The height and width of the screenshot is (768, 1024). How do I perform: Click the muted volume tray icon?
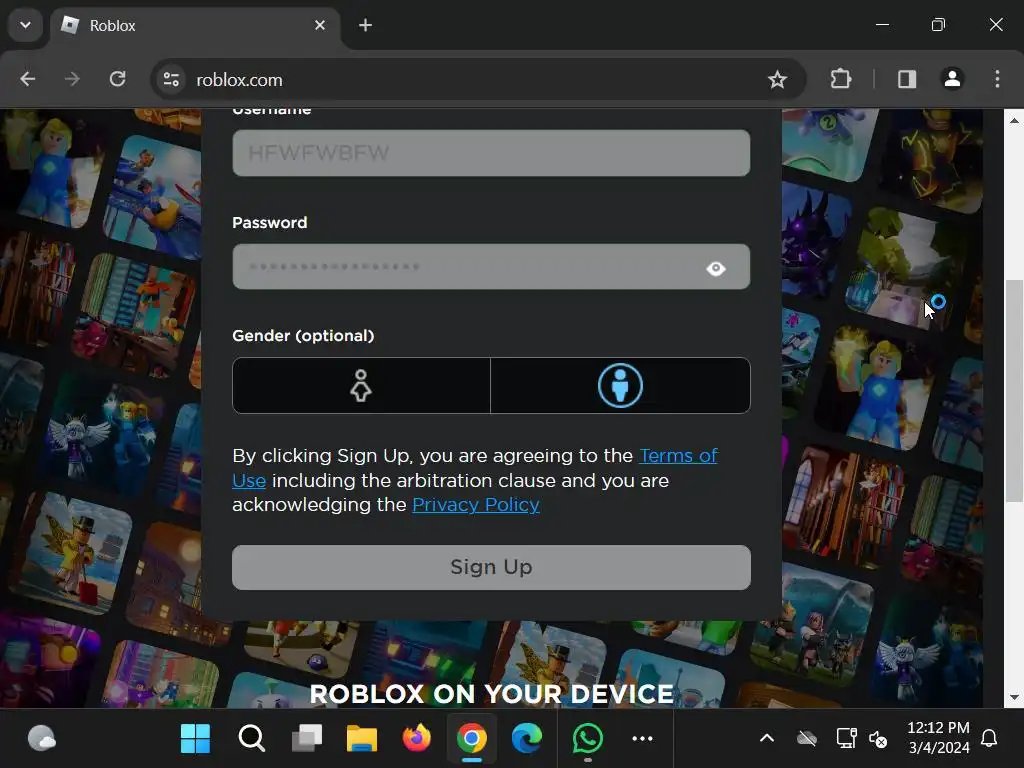(x=878, y=739)
